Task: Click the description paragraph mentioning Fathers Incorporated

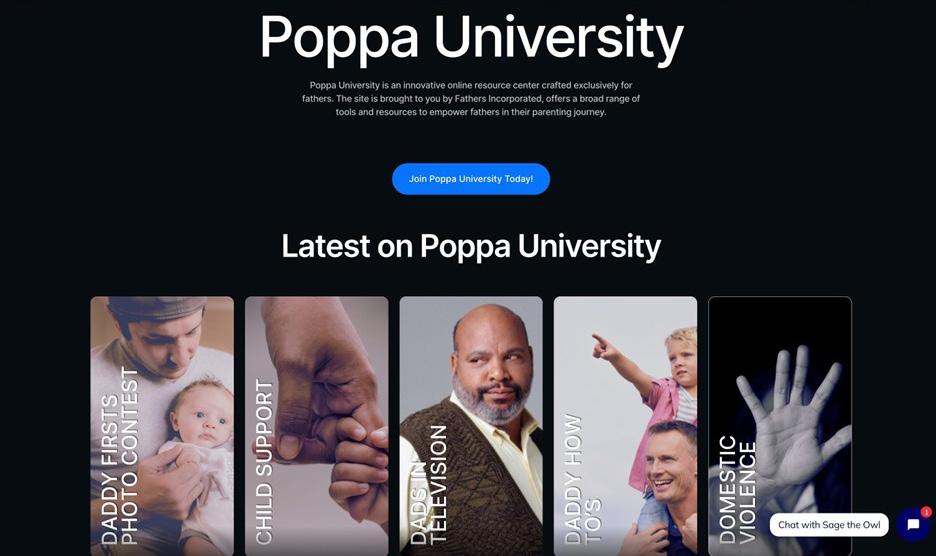Action: click(471, 99)
